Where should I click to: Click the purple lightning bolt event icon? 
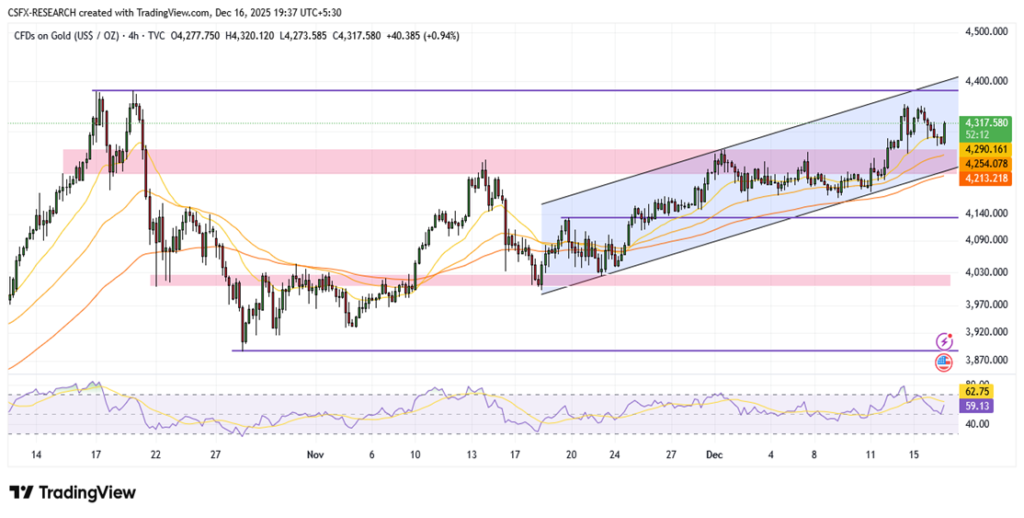(943, 341)
